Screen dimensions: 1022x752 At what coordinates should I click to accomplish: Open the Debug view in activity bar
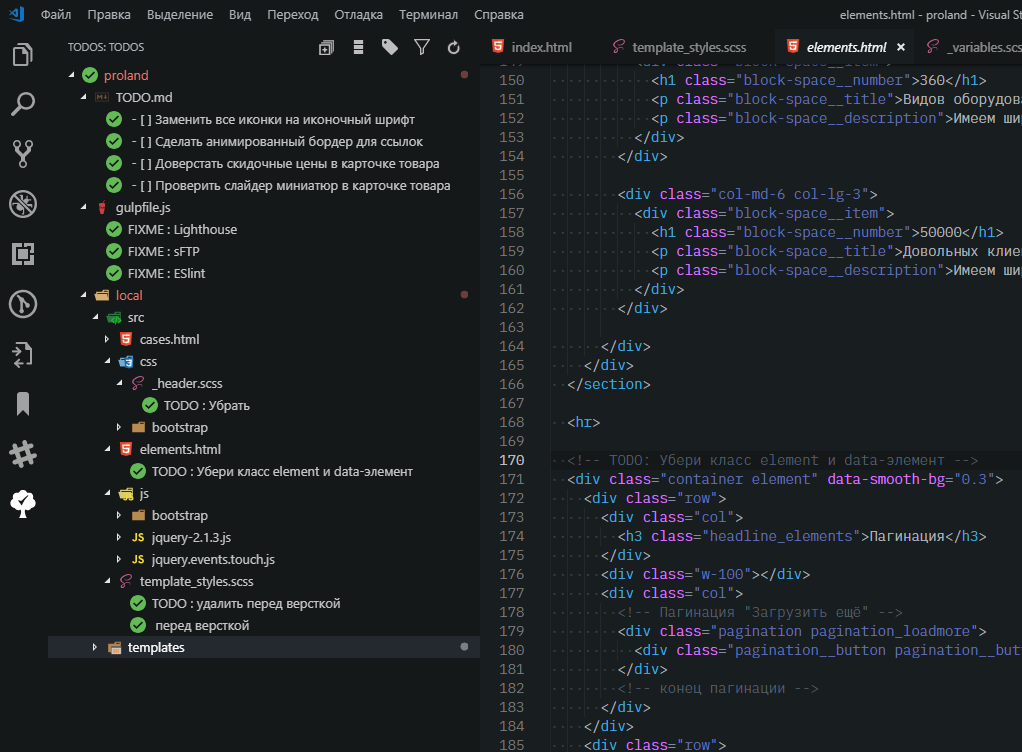(23, 204)
